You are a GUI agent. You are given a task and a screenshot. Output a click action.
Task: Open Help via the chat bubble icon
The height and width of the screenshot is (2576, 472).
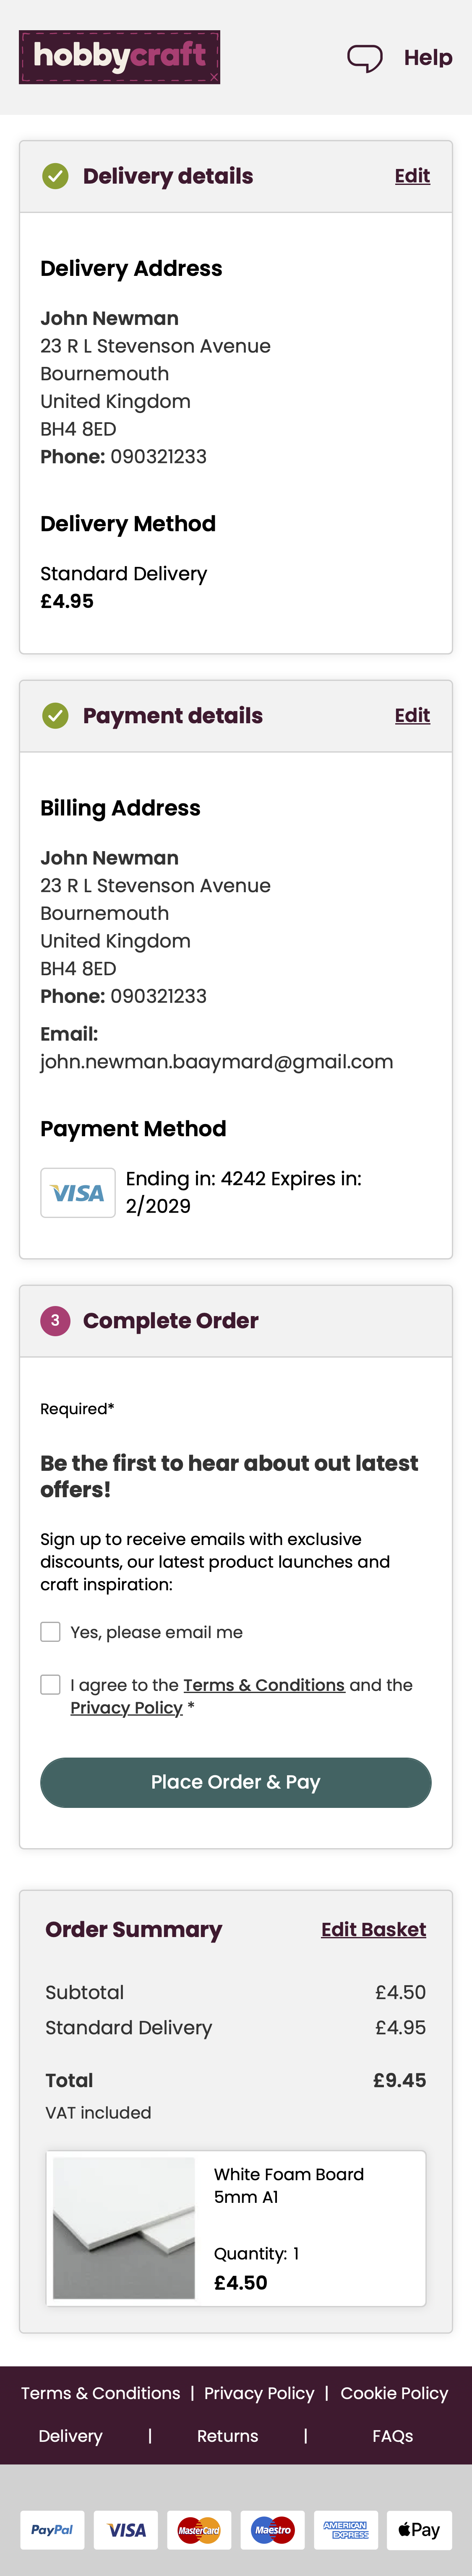coord(365,58)
